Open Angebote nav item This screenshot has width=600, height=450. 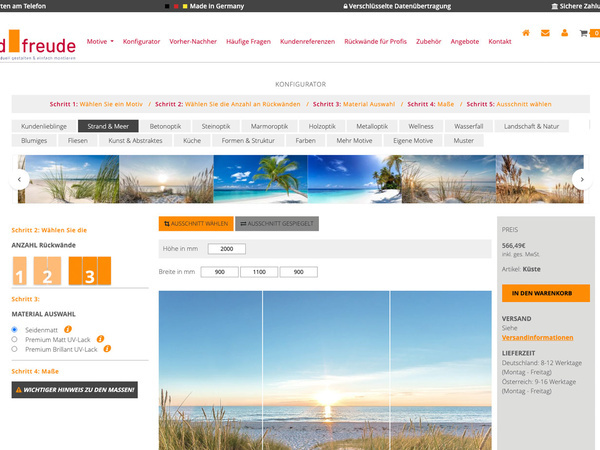coord(465,41)
